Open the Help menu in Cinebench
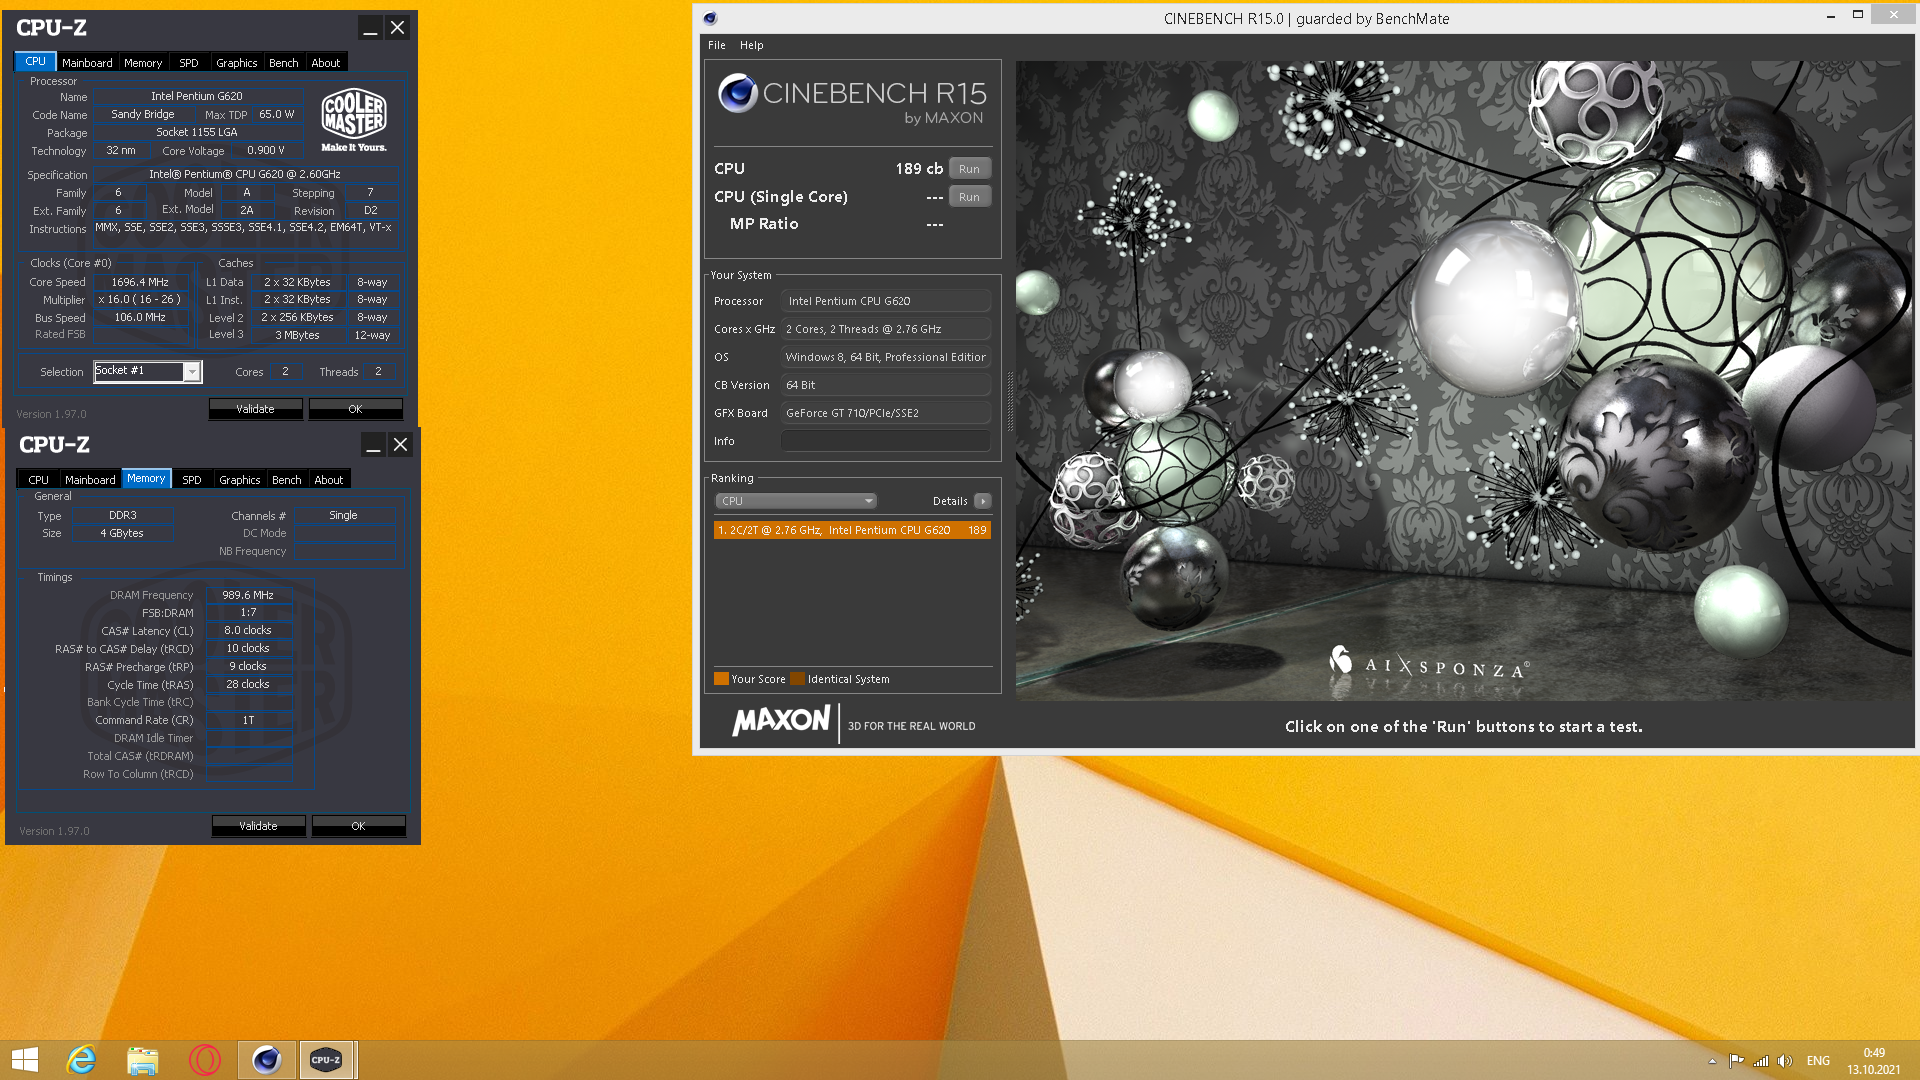 752,45
